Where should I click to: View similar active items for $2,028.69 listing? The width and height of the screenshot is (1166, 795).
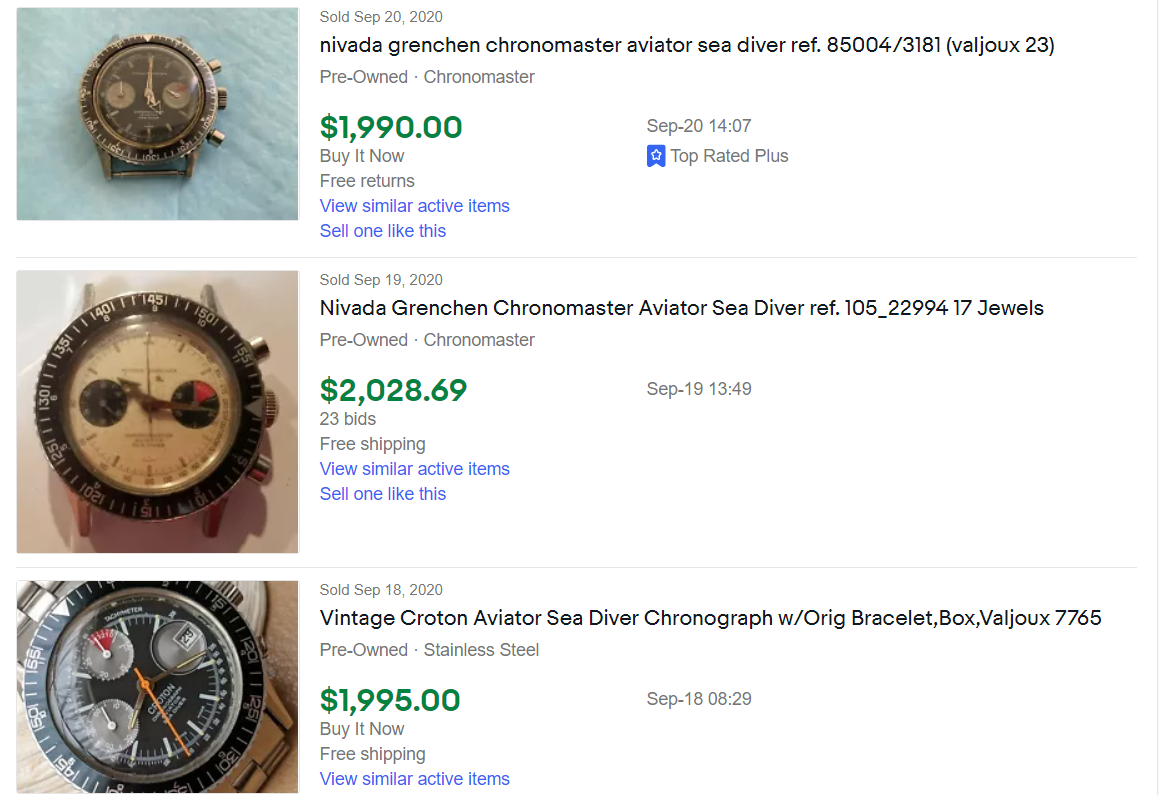click(414, 469)
